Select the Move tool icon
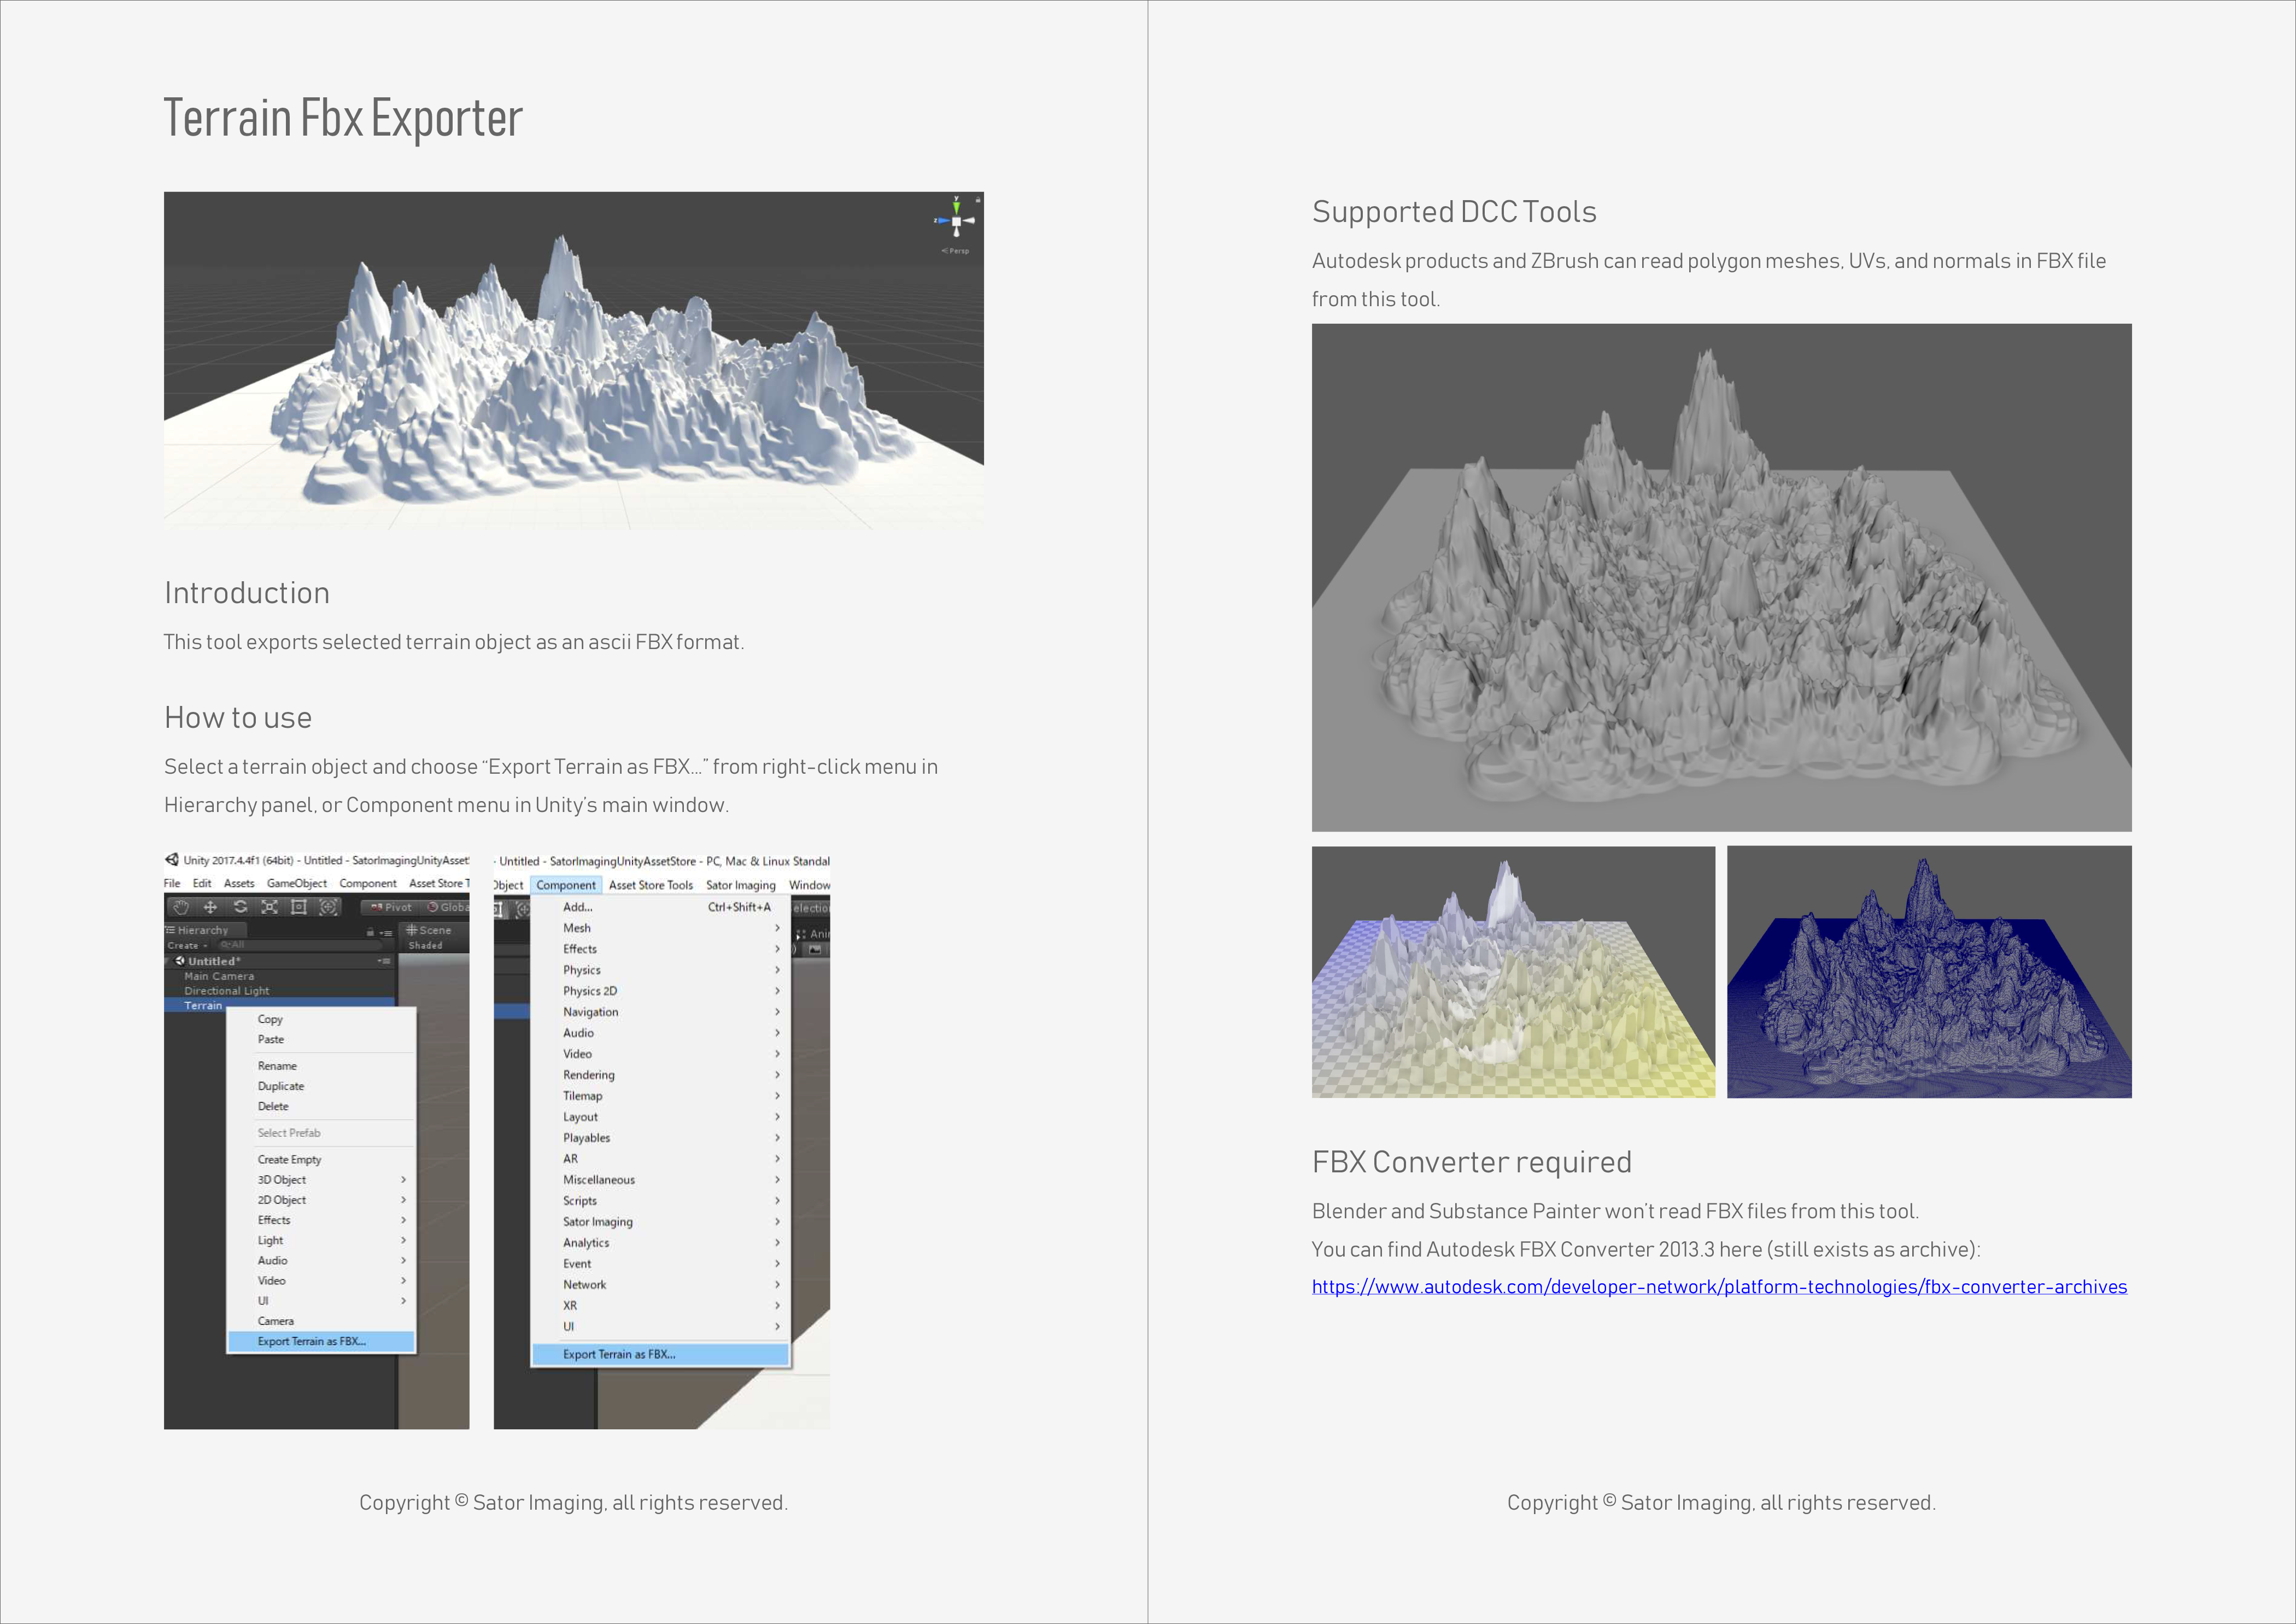2296x1624 pixels. [210, 907]
